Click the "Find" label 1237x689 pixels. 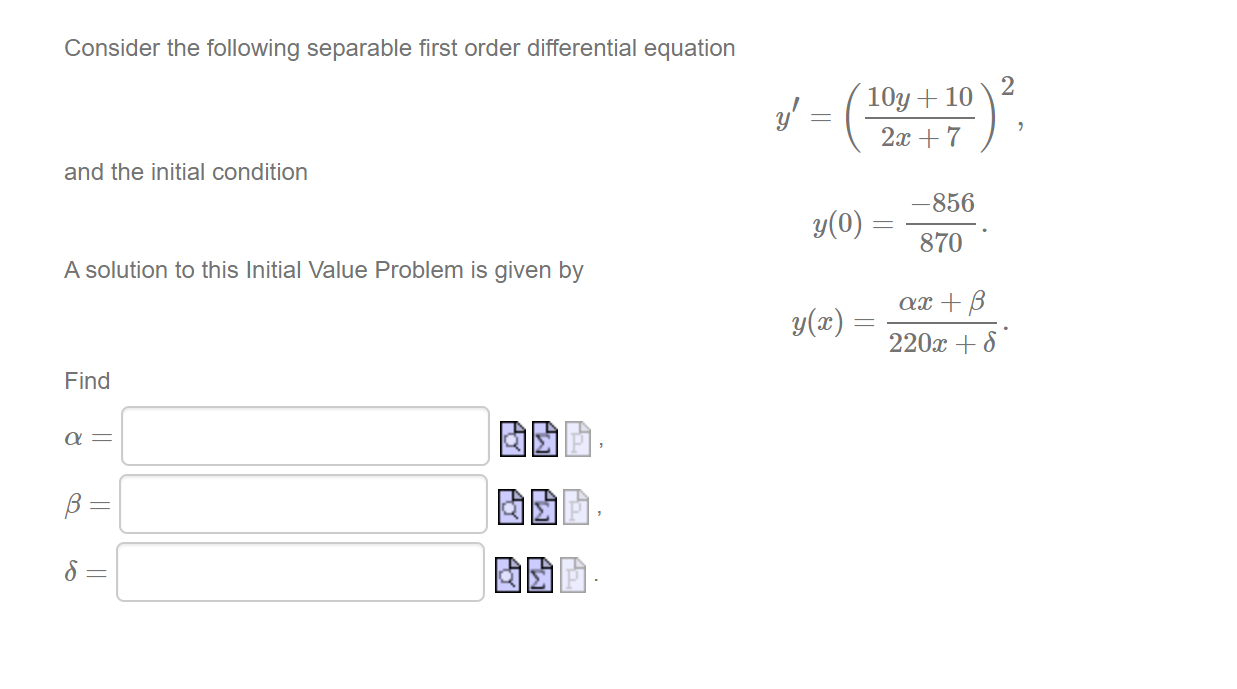pos(87,381)
